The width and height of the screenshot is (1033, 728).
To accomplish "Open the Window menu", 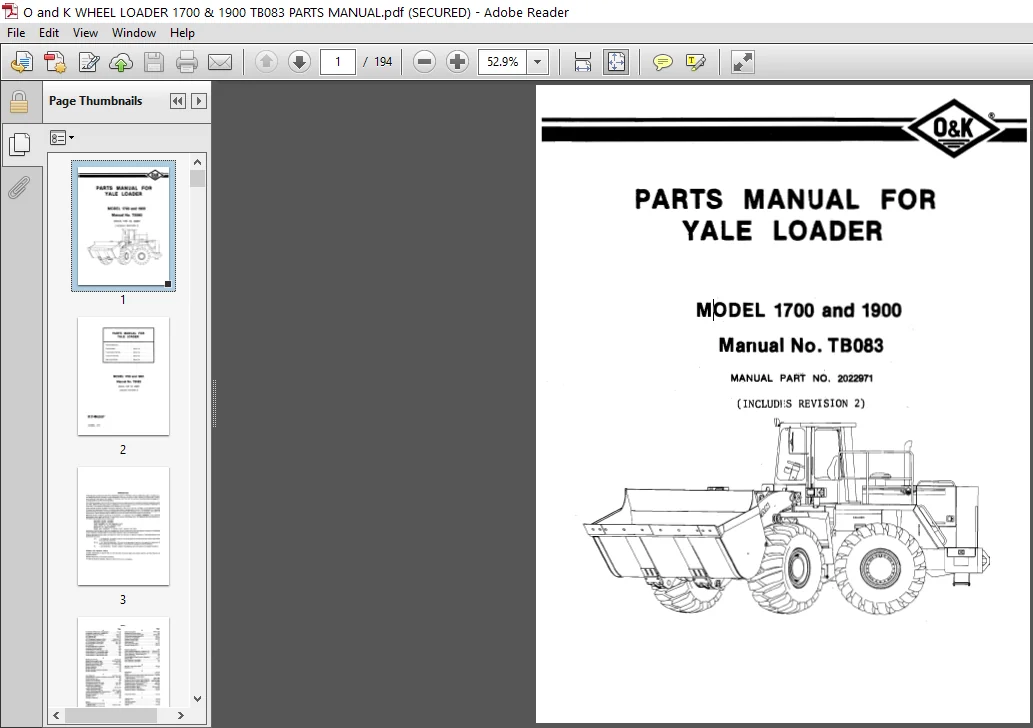I will click(134, 33).
